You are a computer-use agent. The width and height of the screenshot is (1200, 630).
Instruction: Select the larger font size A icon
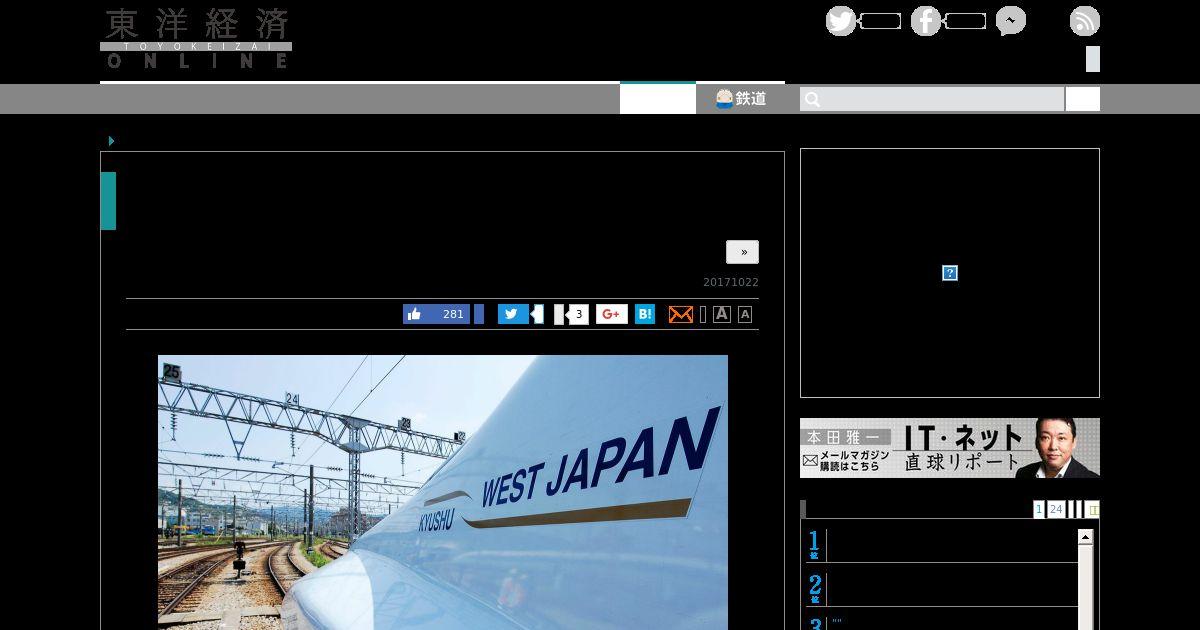click(x=721, y=314)
